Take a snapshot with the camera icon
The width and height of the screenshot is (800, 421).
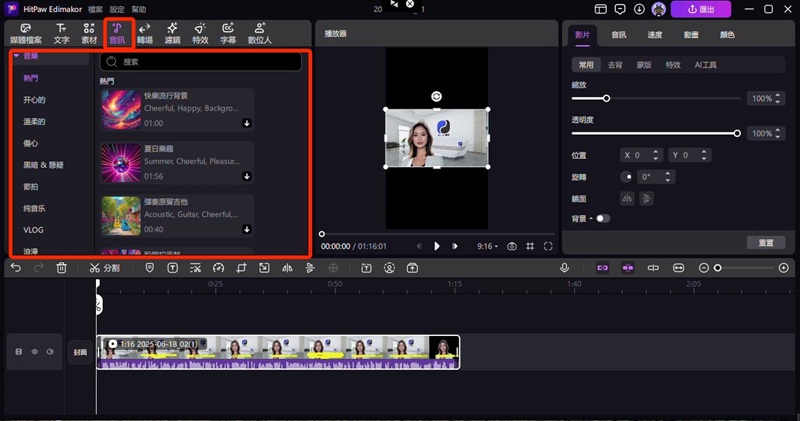pos(512,246)
